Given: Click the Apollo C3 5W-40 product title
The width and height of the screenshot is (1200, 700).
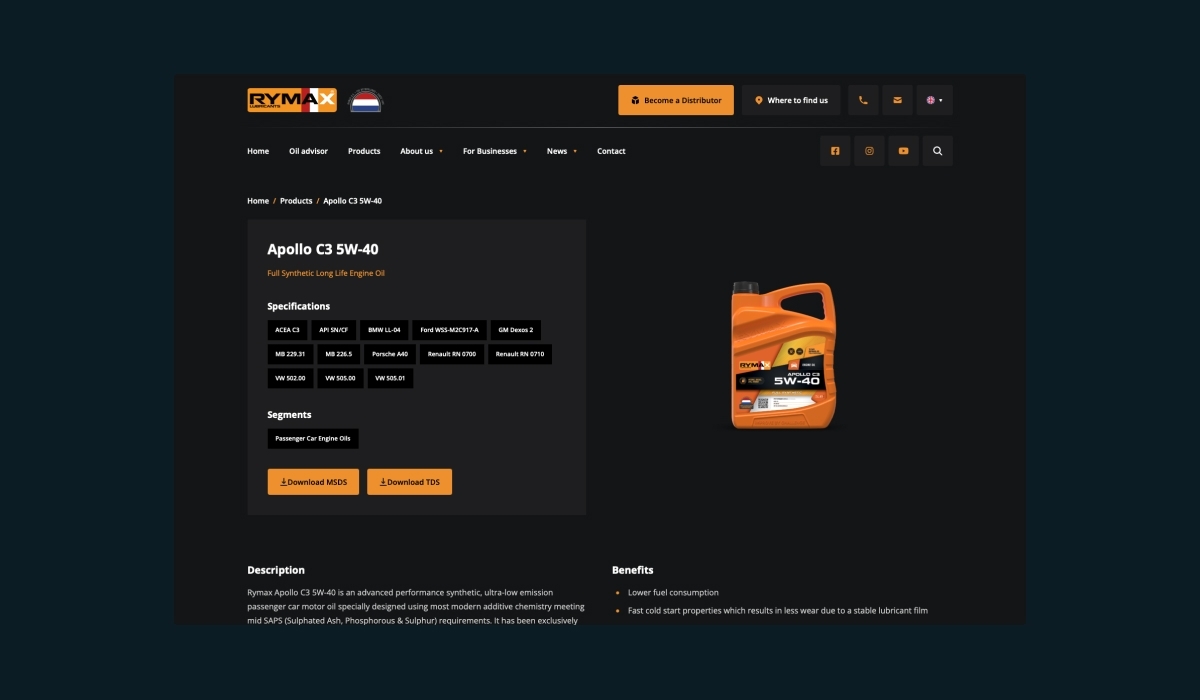Looking at the screenshot, I should point(322,249).
